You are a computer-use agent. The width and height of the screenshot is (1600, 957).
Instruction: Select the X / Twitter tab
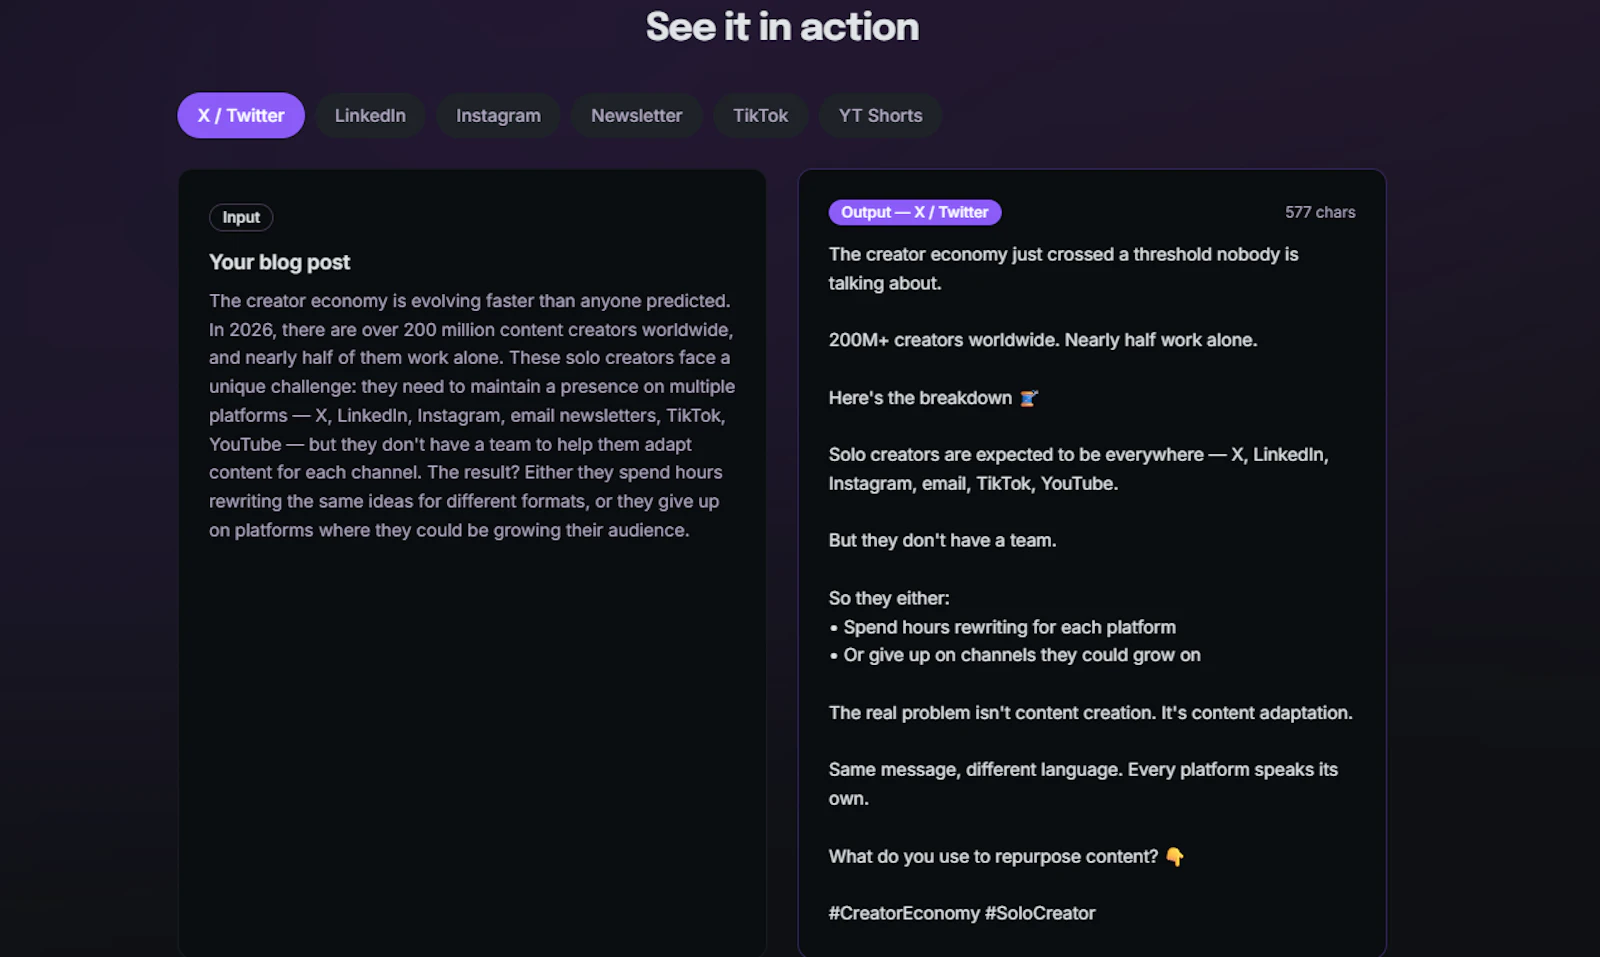241,116
